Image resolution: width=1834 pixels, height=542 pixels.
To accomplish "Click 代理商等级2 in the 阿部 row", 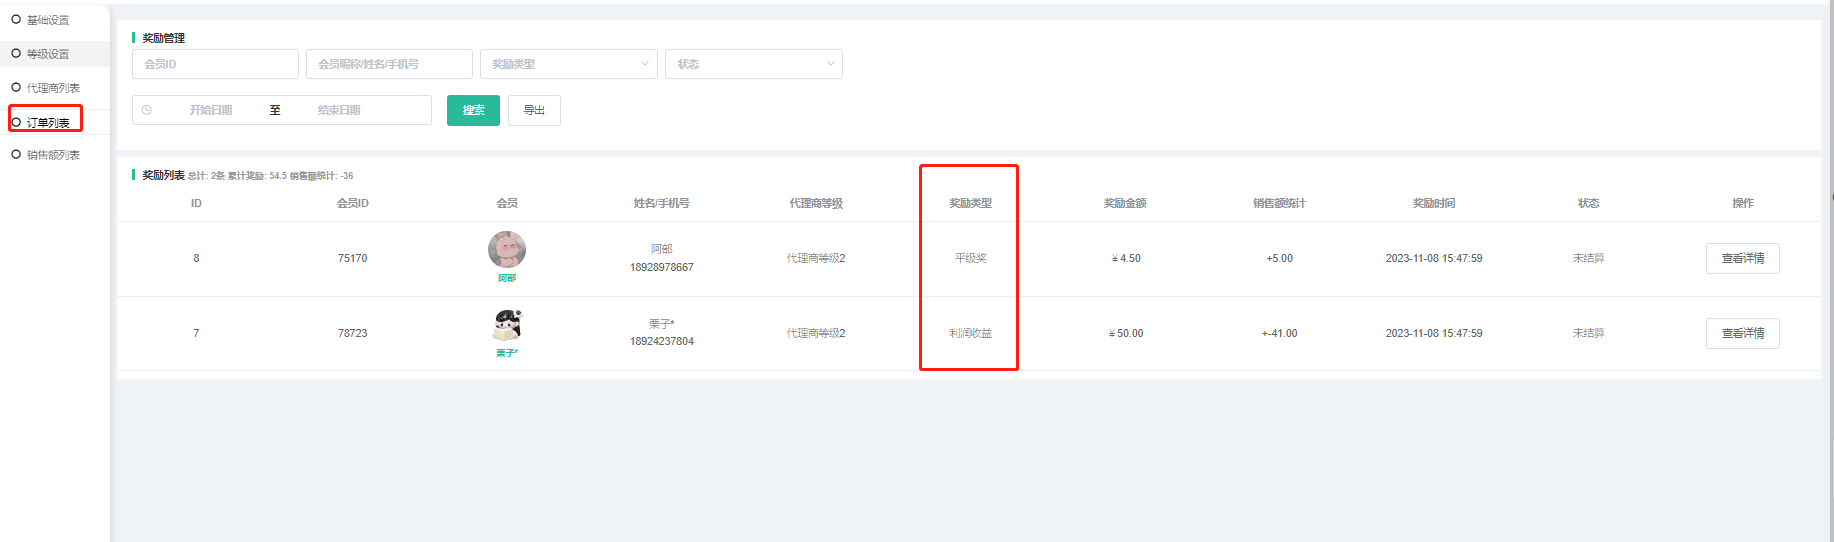I will coord(816,258).
